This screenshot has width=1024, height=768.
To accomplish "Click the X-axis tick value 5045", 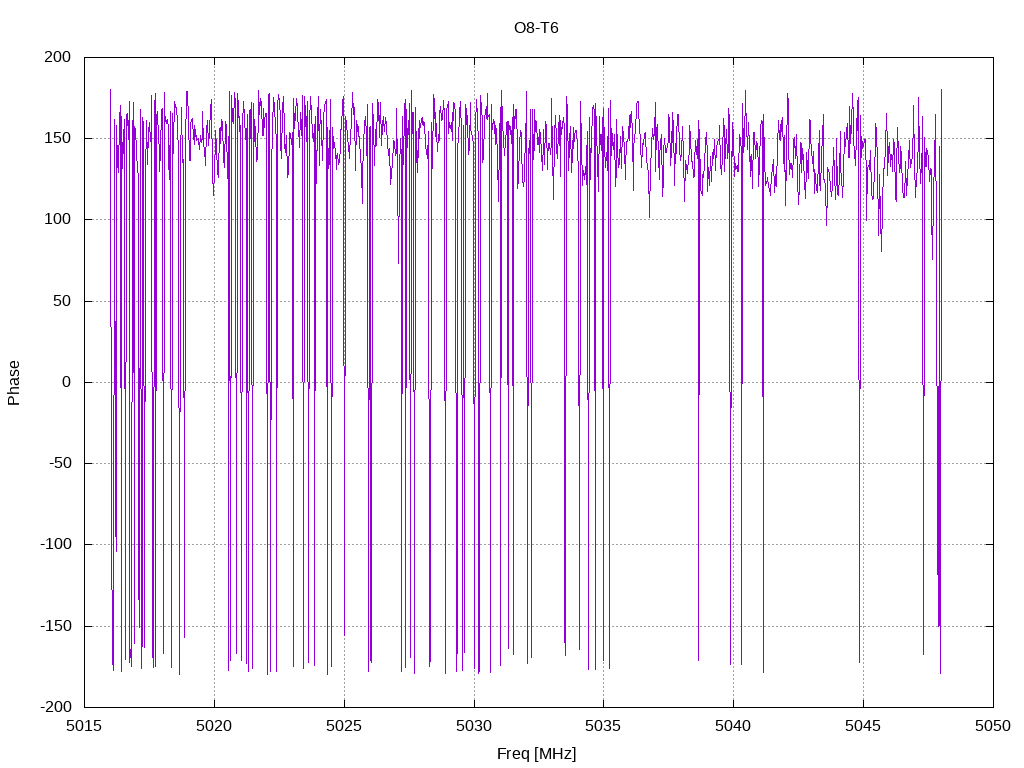I will click(863, 726).
